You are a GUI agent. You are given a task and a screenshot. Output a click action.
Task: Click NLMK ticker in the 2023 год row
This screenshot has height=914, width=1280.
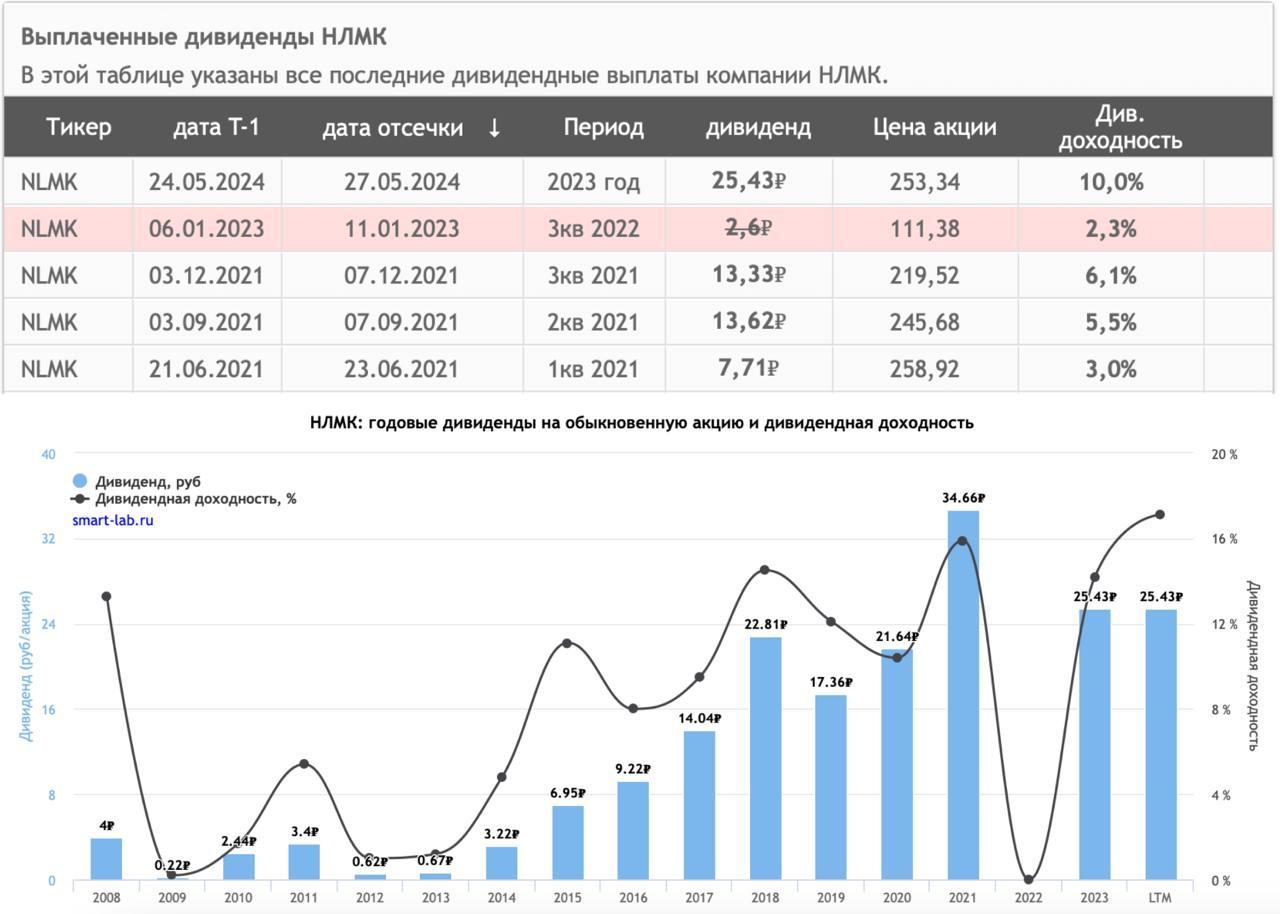(49, 182)
